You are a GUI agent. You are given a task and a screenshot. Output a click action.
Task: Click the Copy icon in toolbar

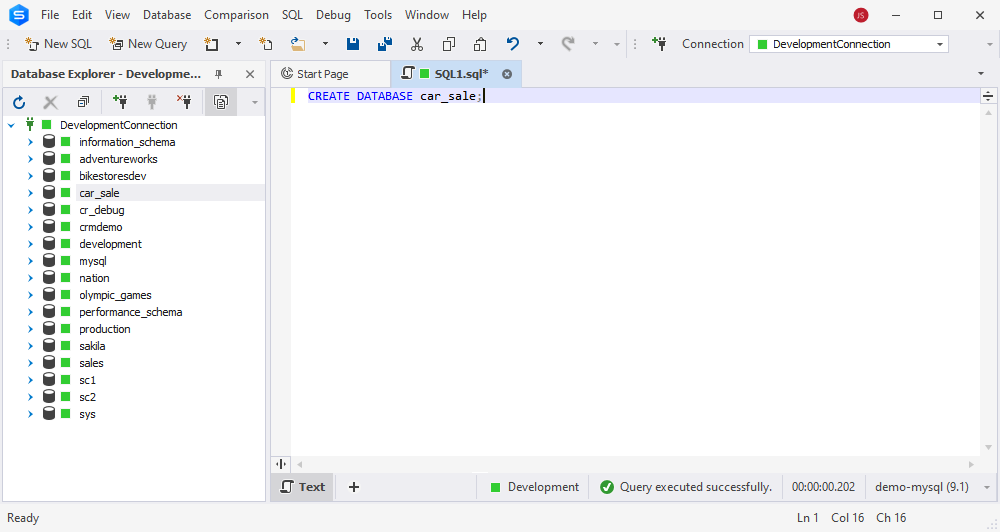click(449, 44)
